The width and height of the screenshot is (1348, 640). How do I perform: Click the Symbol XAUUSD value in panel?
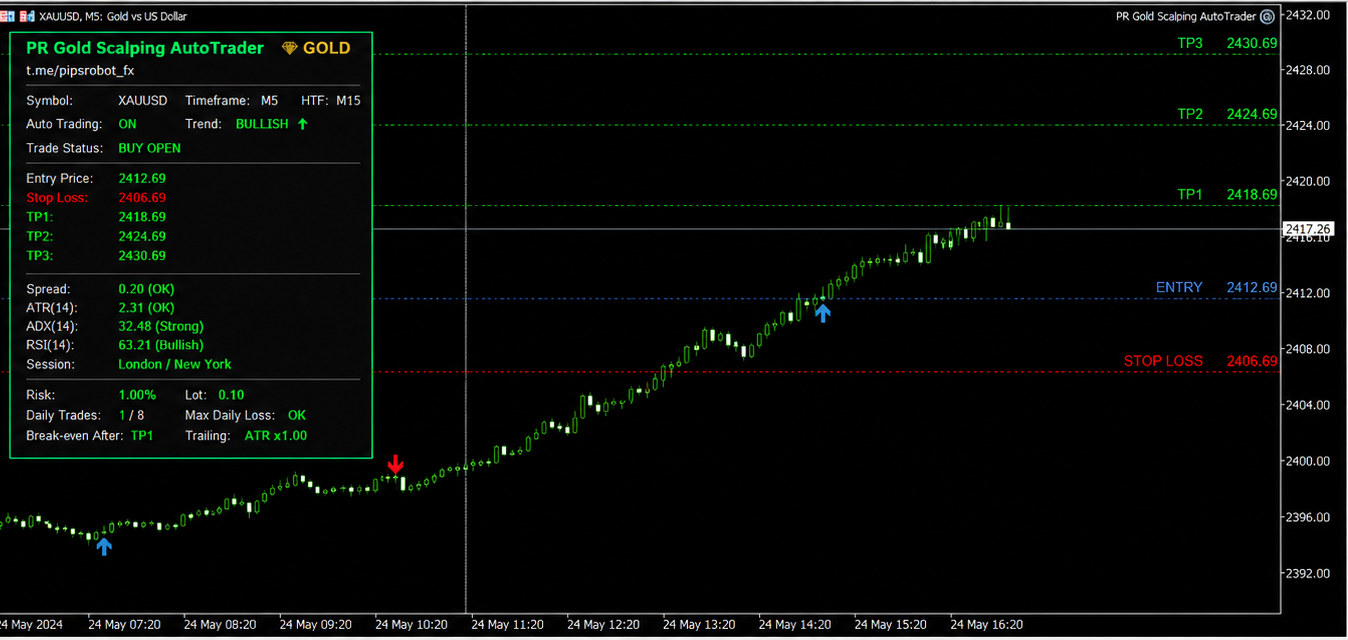click(143, 100)
